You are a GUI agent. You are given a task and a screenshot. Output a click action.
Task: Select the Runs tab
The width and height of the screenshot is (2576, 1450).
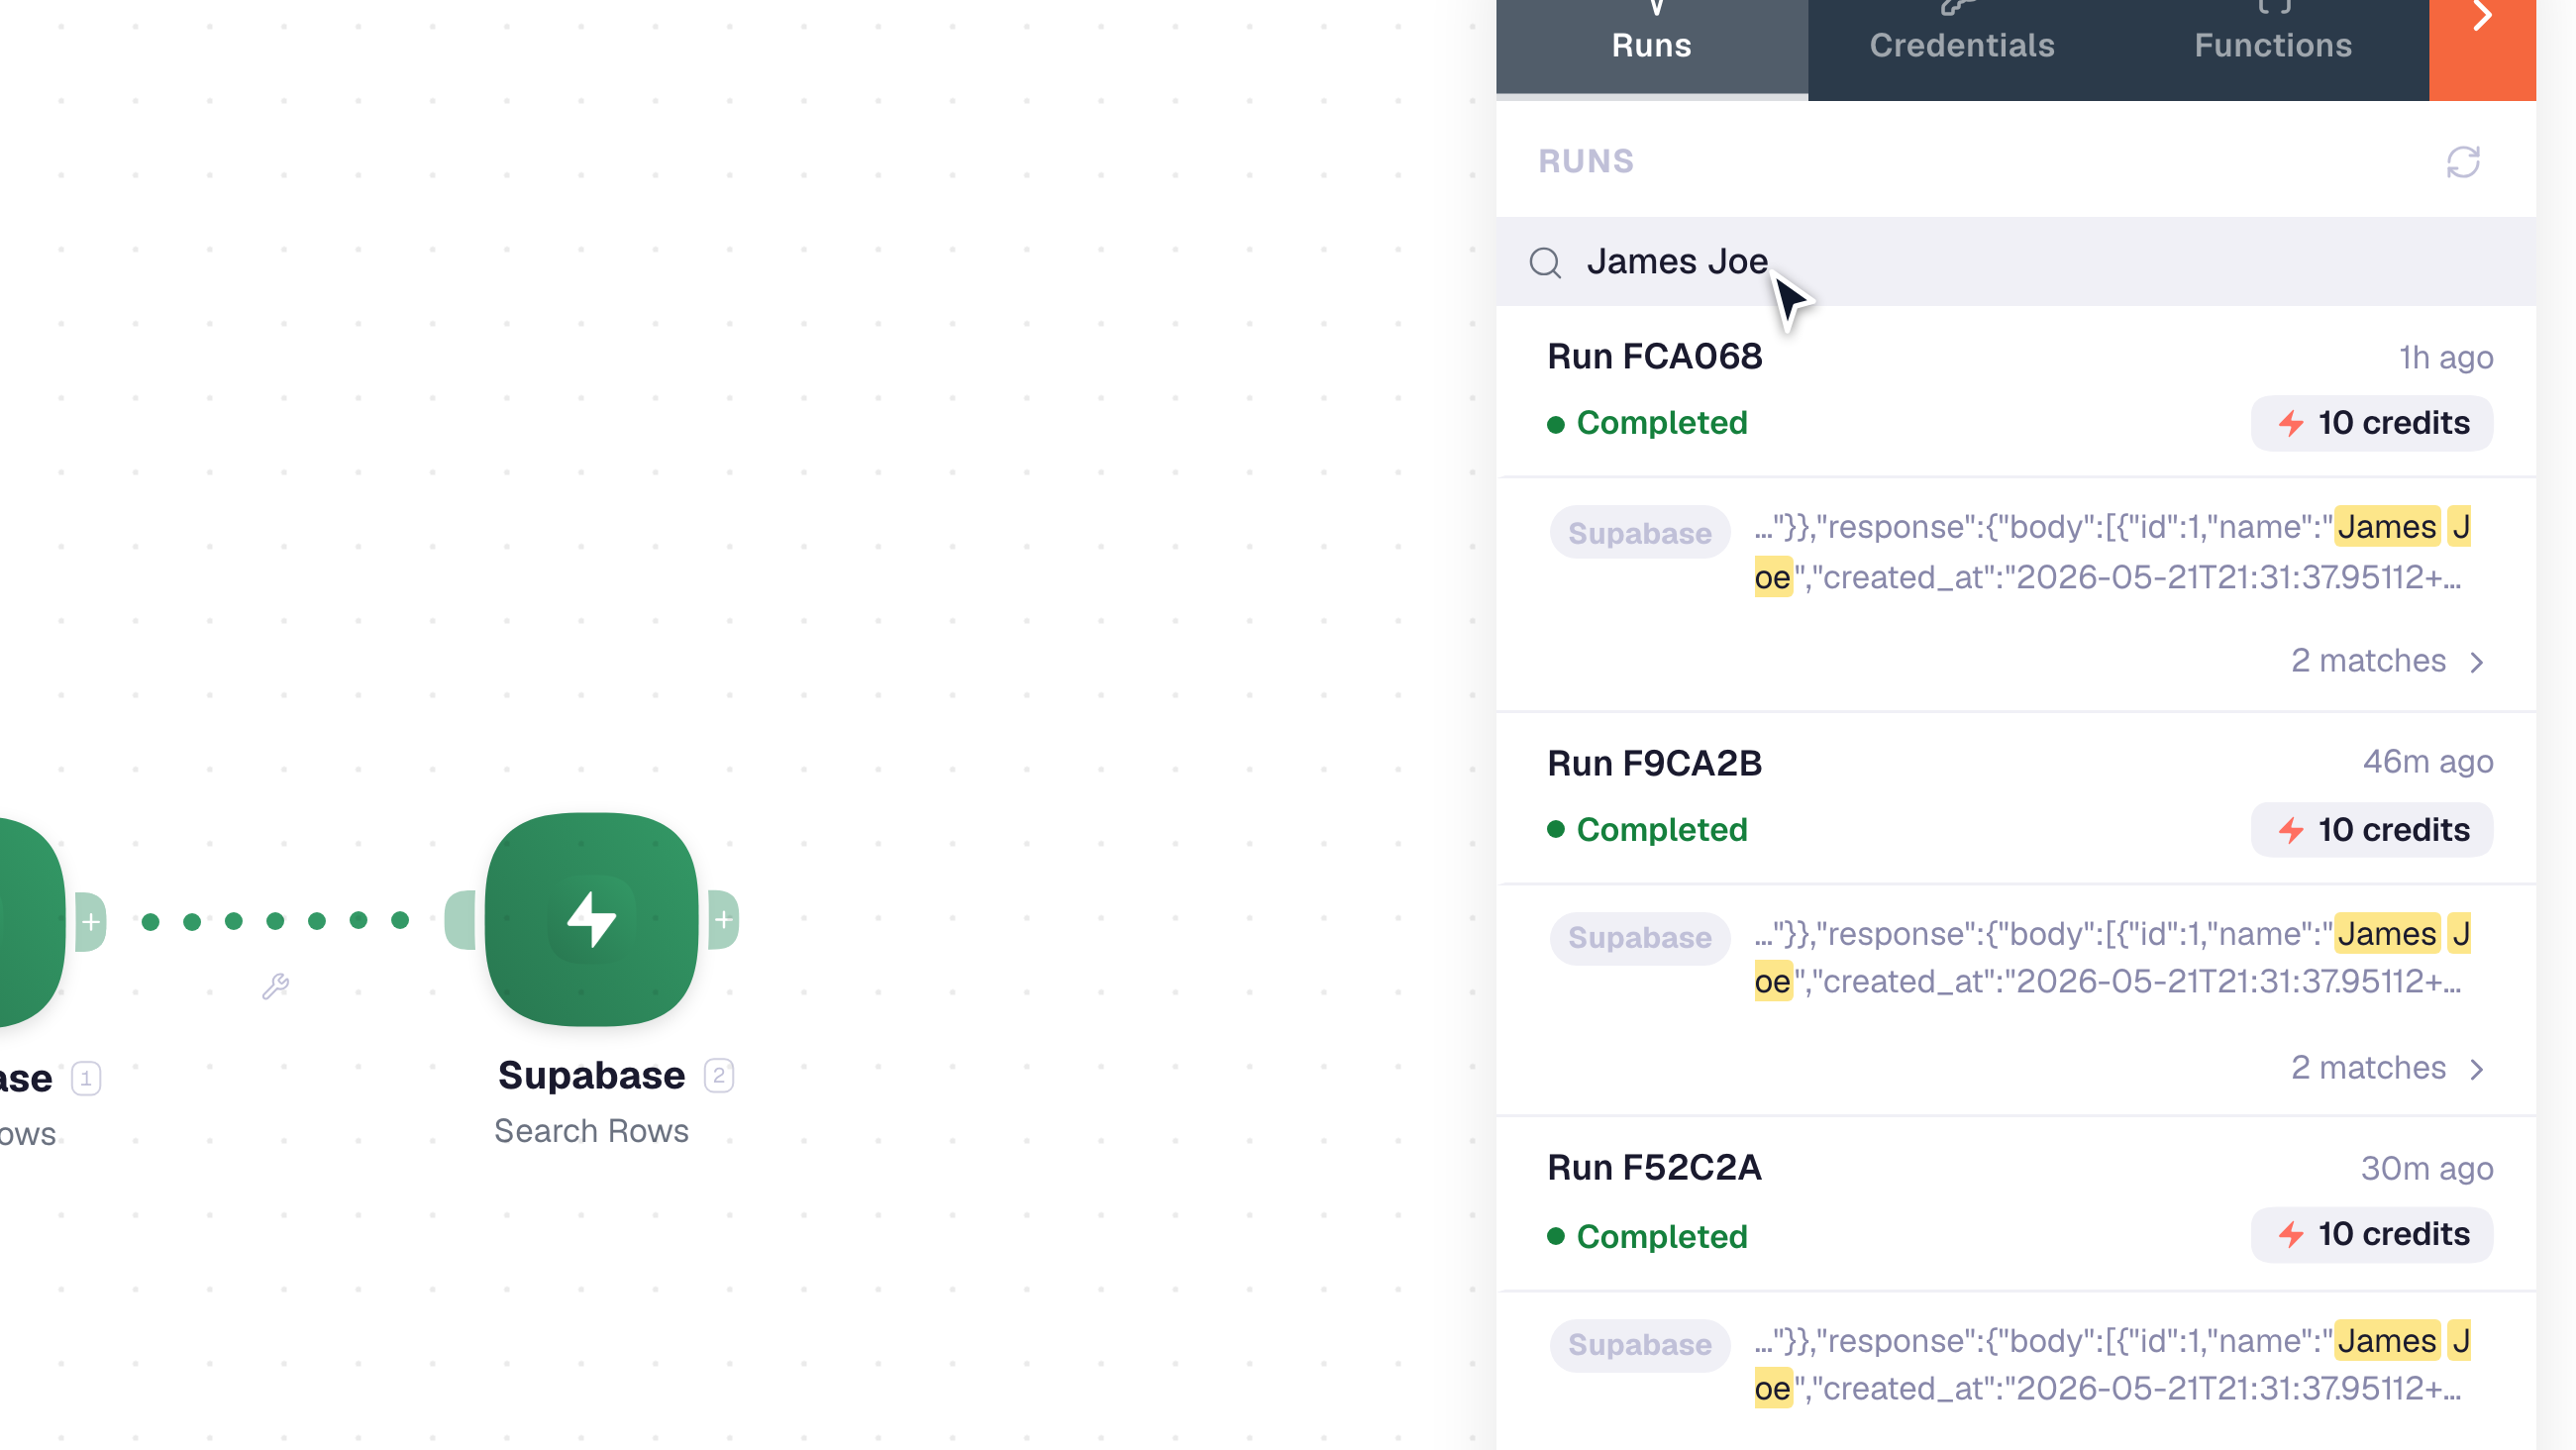pyautogui.click(x=1652, y=45)
